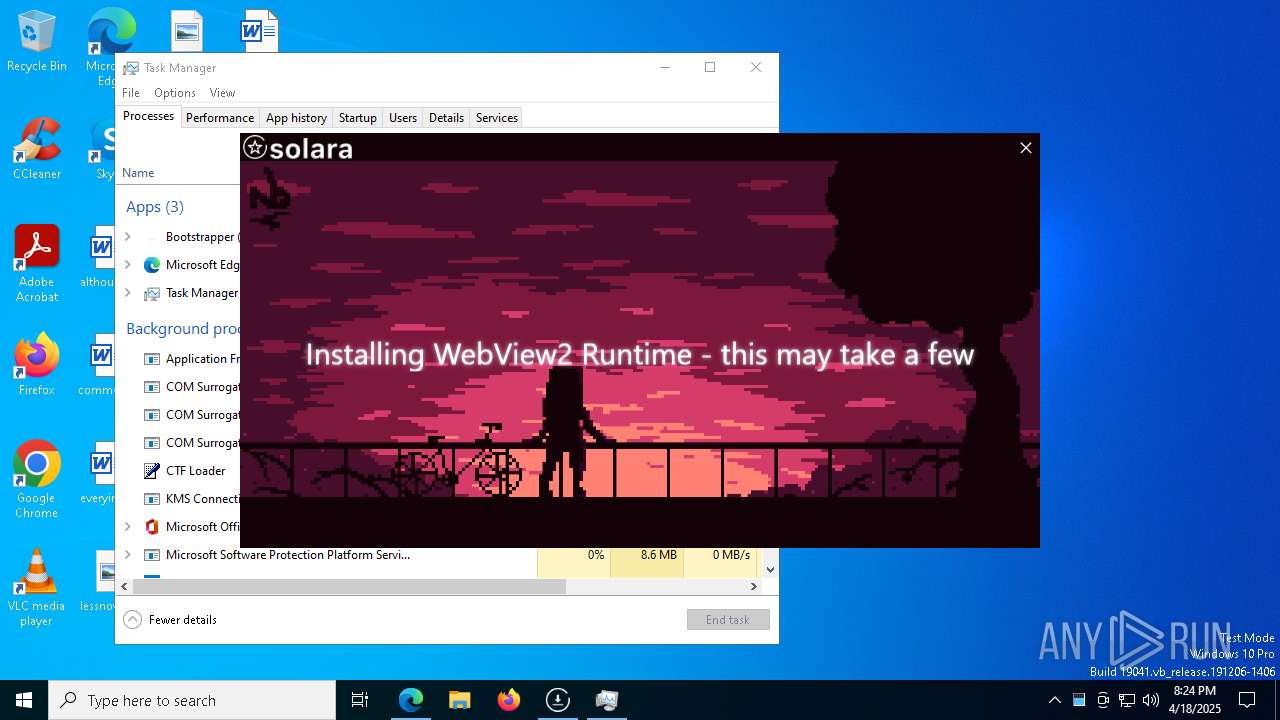Switch to the Services tab
Screen dimensions: 1280x720
tap(497, 118)
